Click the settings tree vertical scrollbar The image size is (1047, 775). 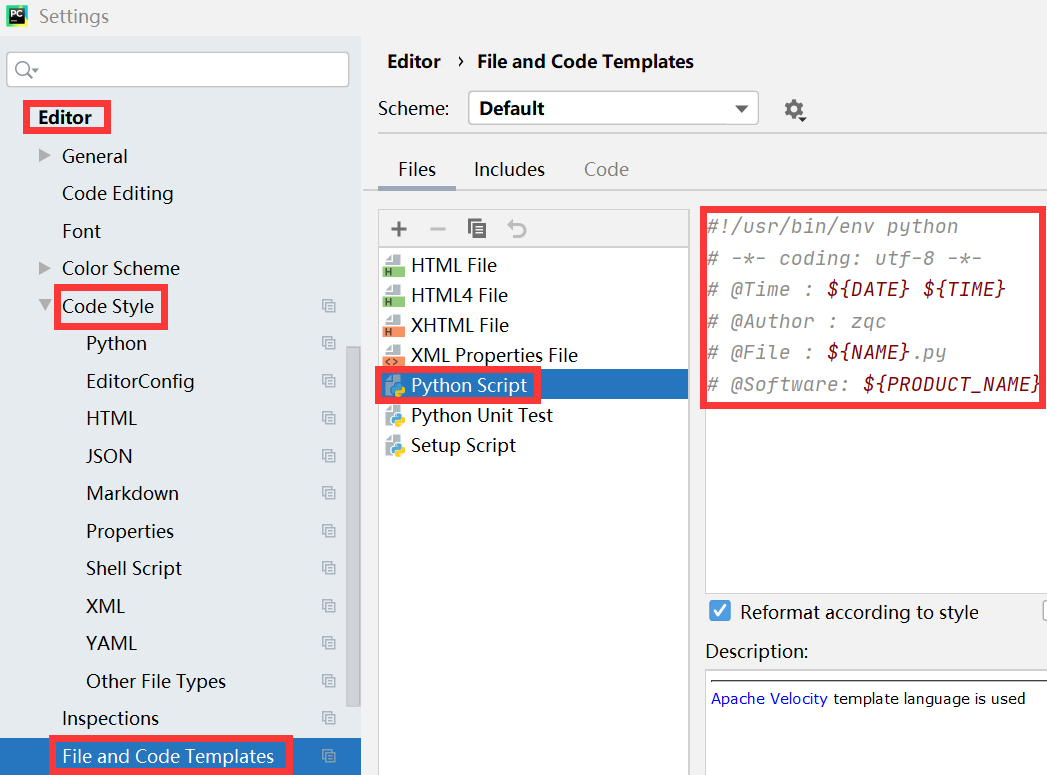pyautogui.click(x=353, y=526)
